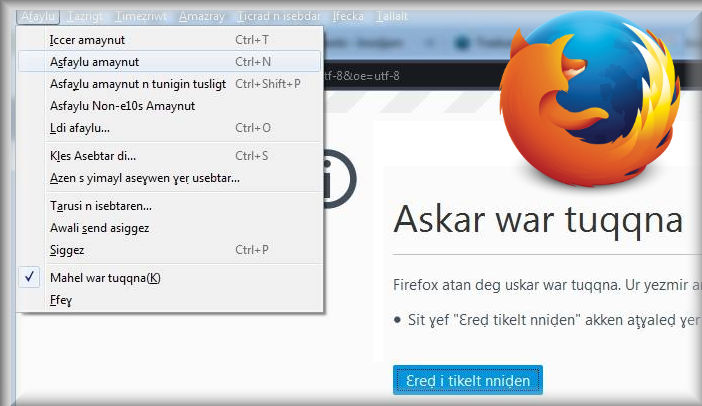Select Ldi afaylu... menu item
The image size is (702, 406).
click(x=170, y=128)
